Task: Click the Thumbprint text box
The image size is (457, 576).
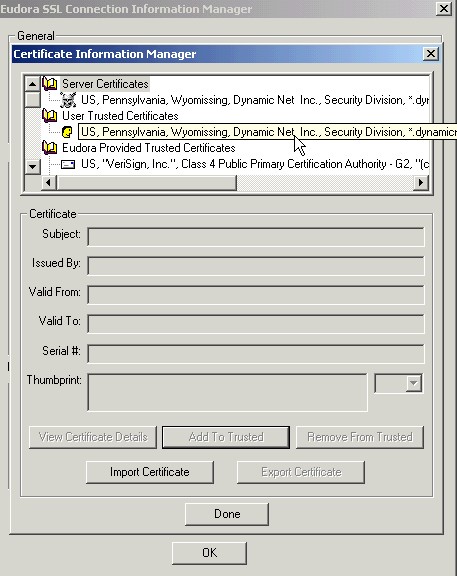Action: [x=227, y=393]
